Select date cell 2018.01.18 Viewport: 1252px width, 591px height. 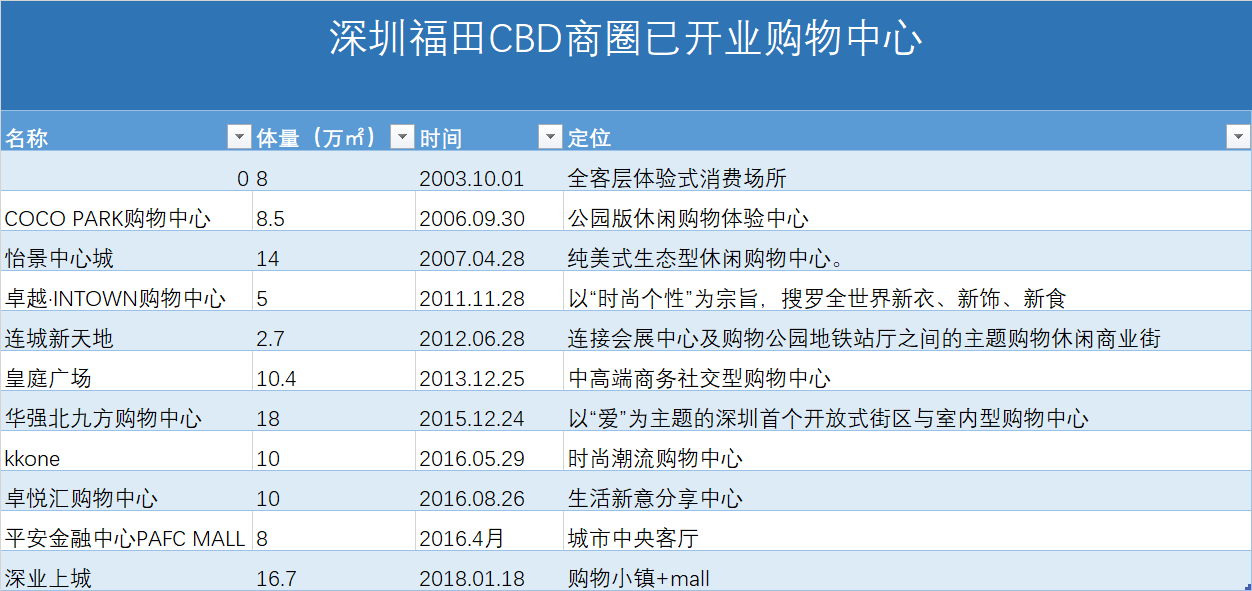(x=489, y=571)
